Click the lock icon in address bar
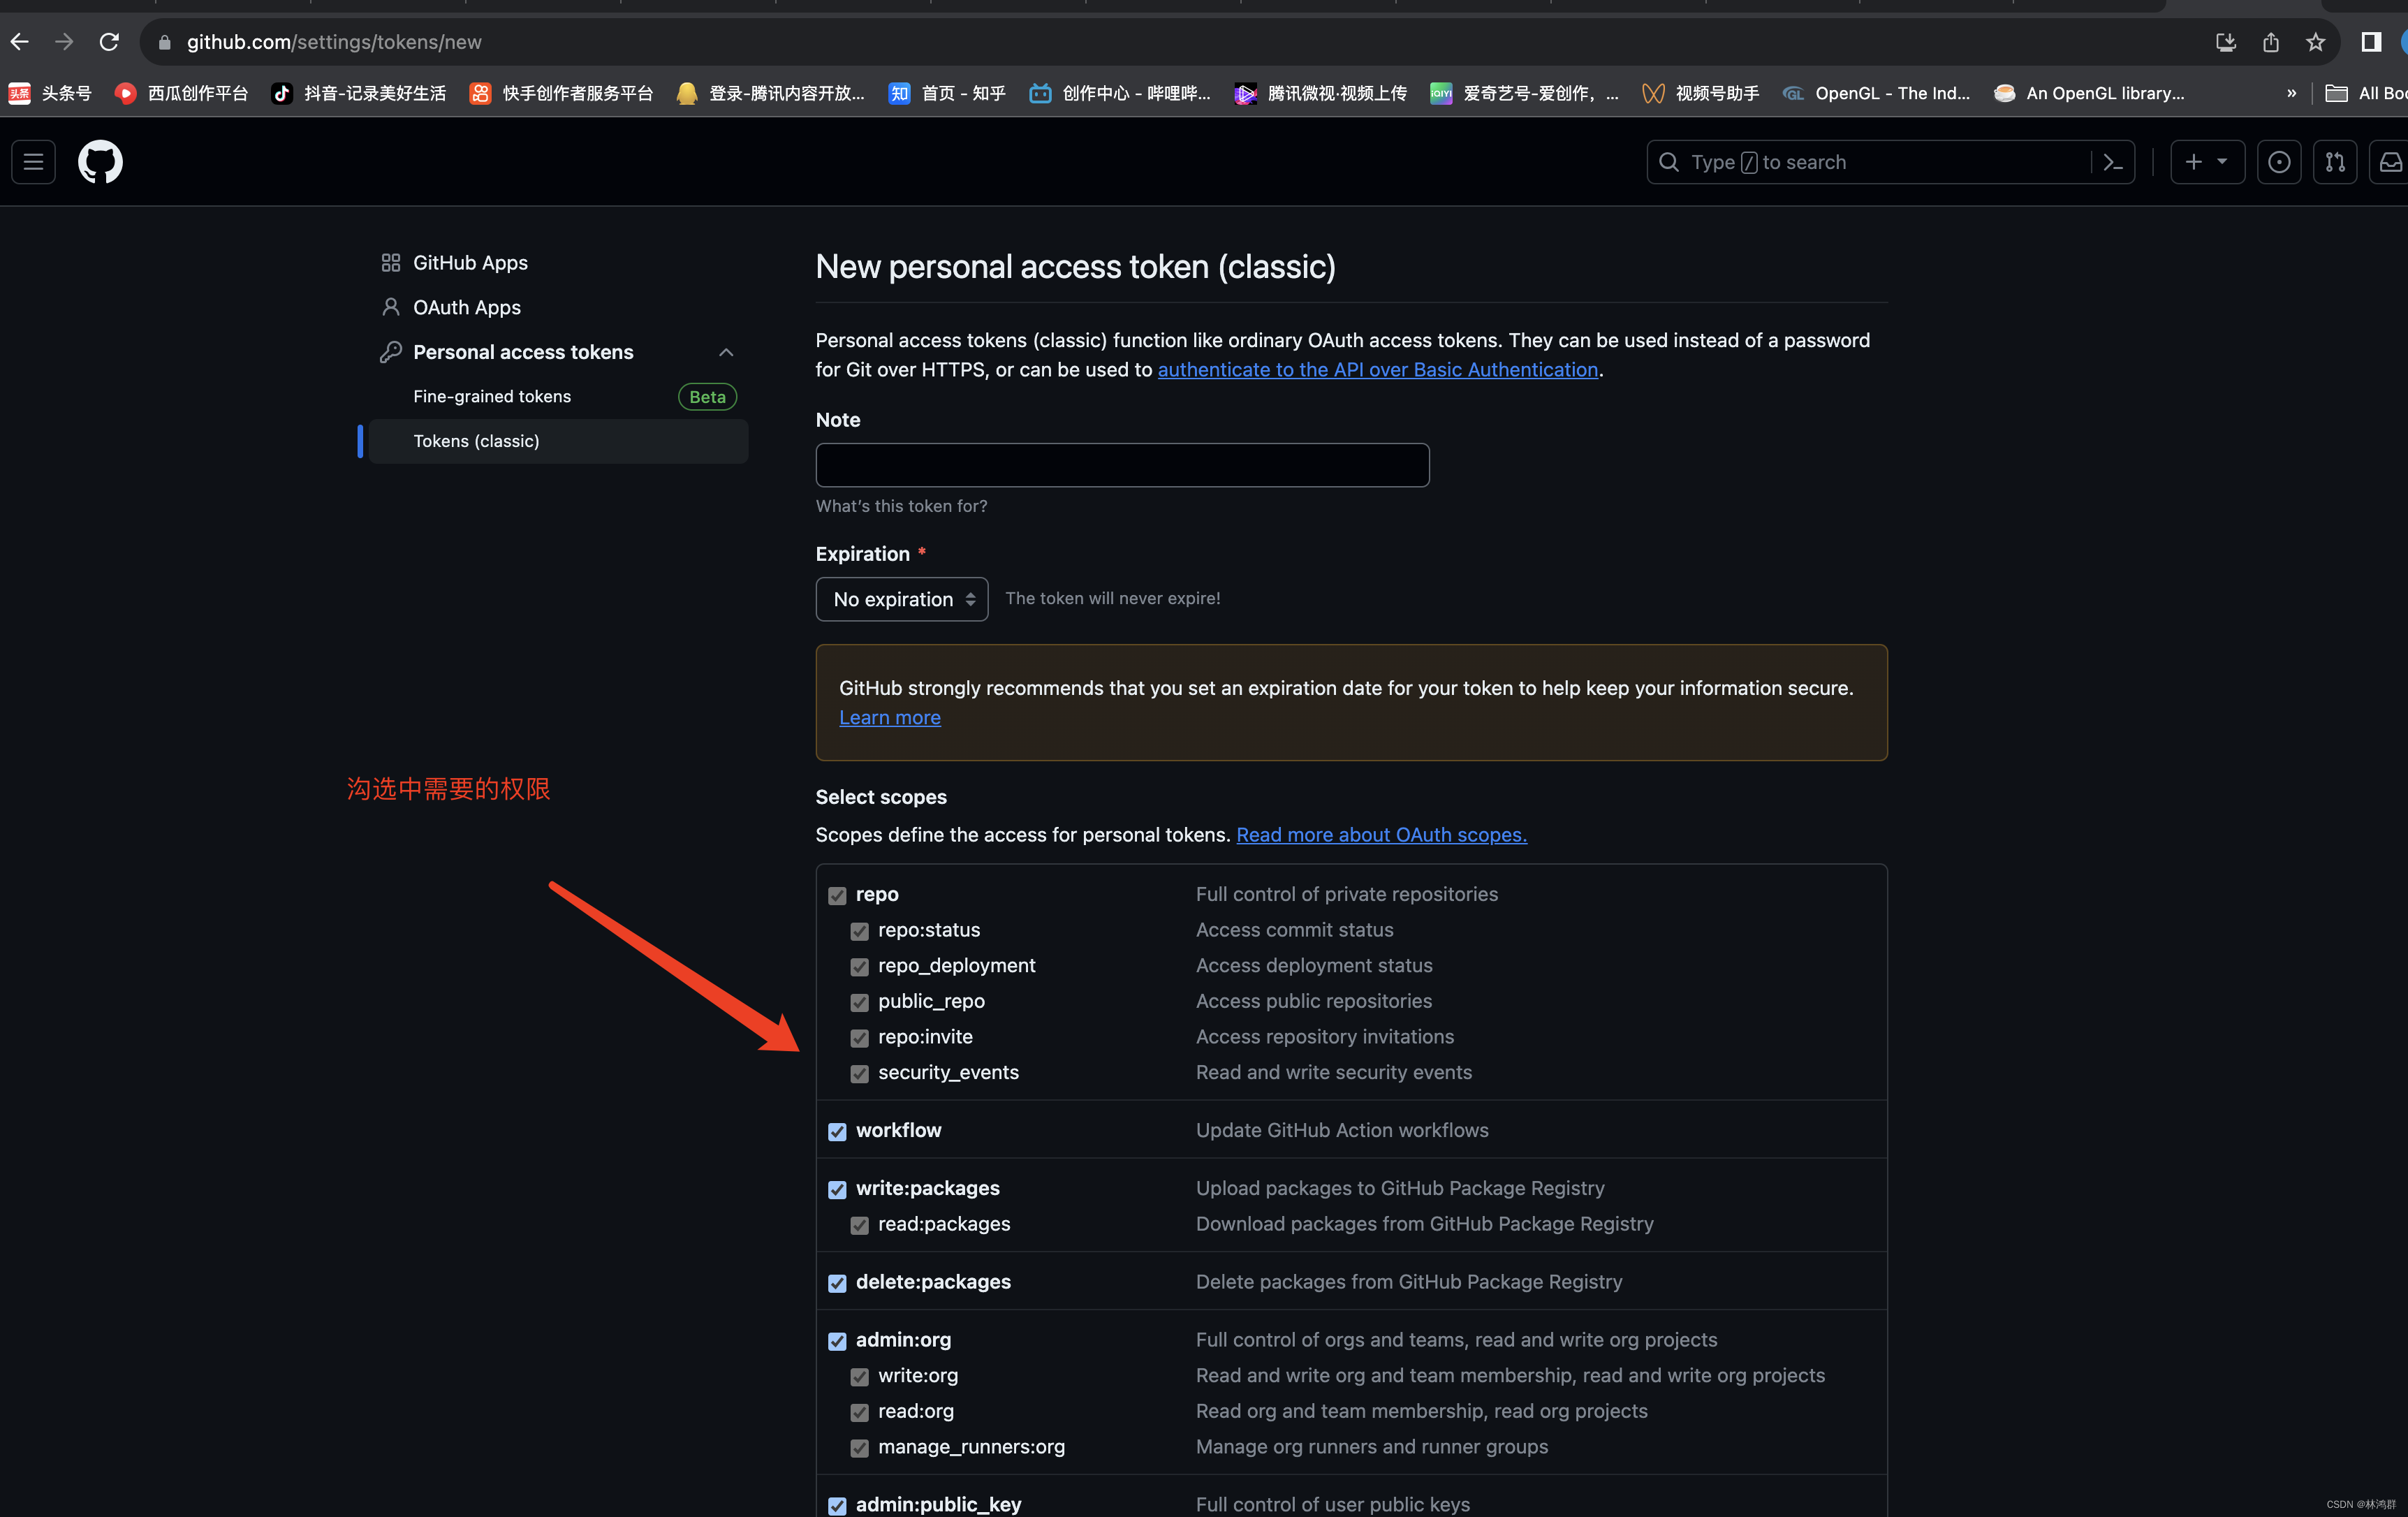This screenshot has height=1517, width=2408. [x=165, y=42]
